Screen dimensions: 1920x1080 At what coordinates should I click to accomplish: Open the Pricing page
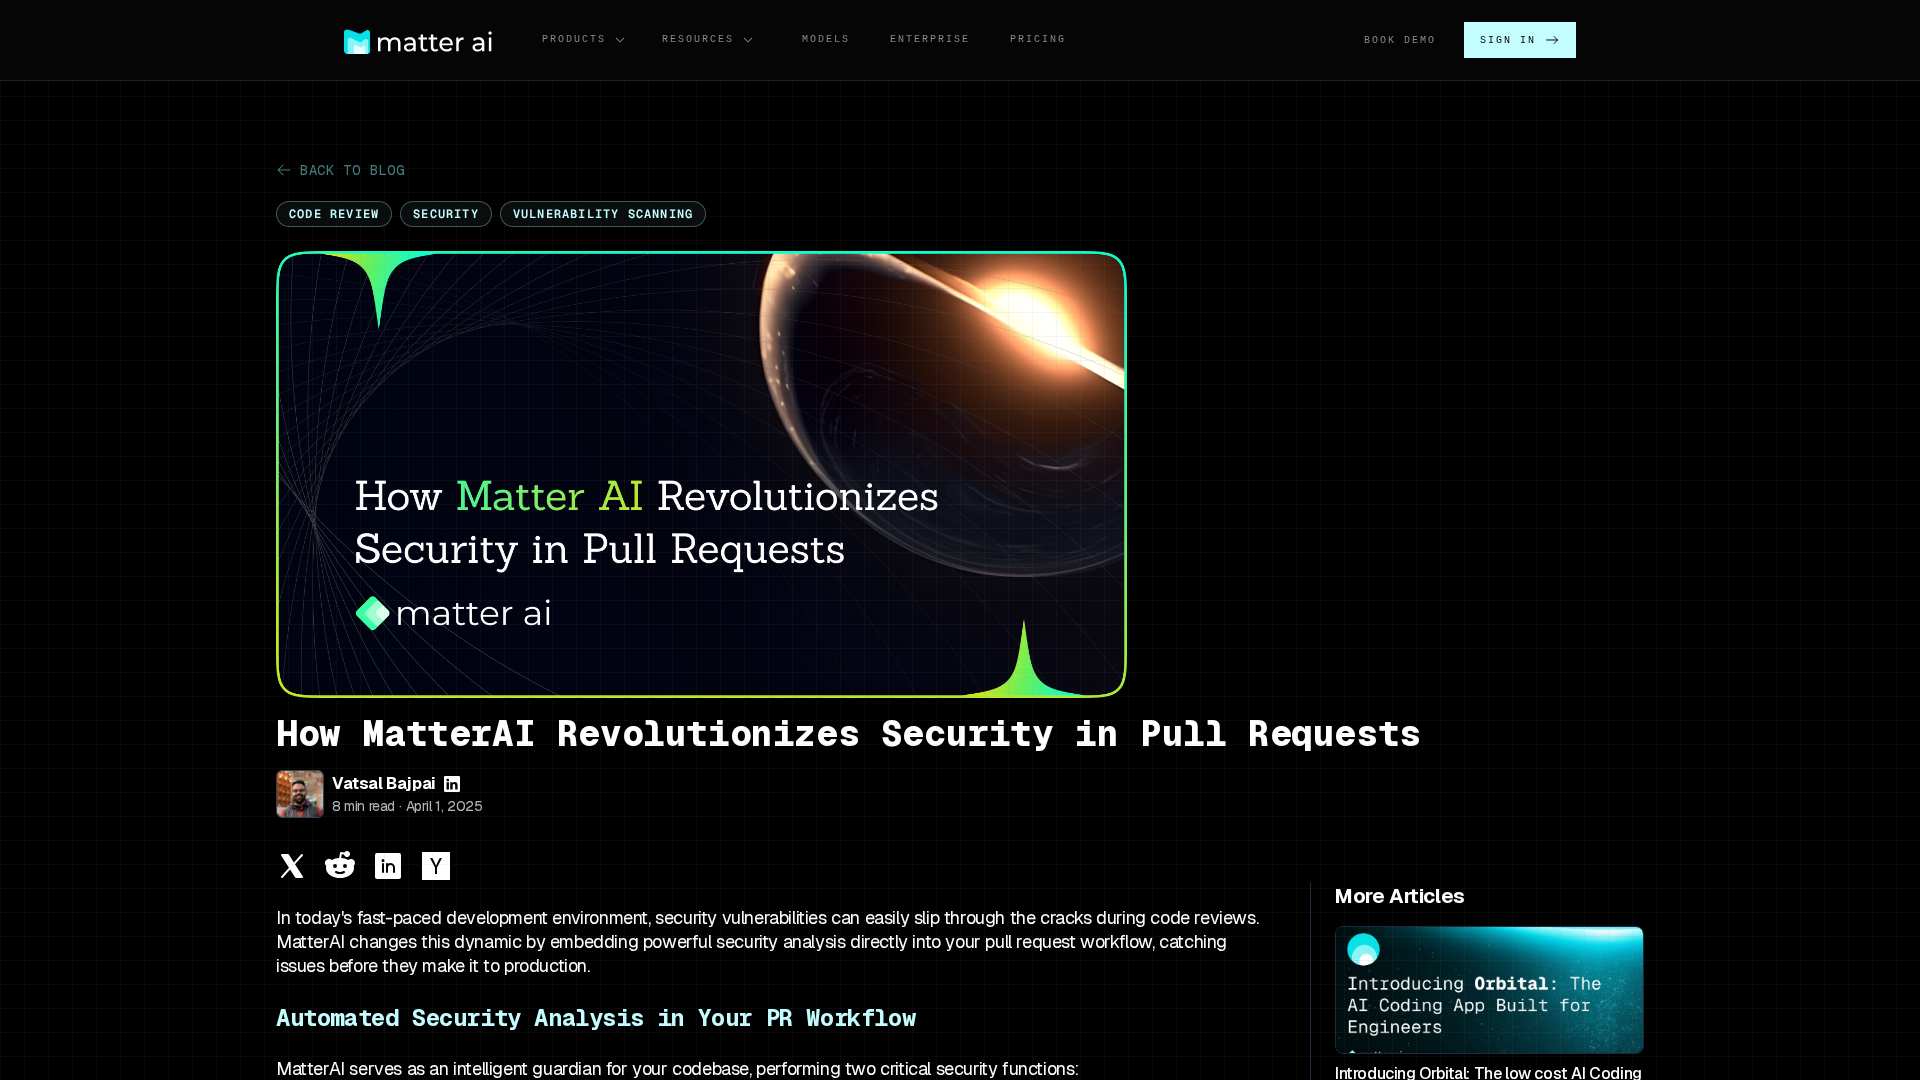click(x=1037, y=39)
